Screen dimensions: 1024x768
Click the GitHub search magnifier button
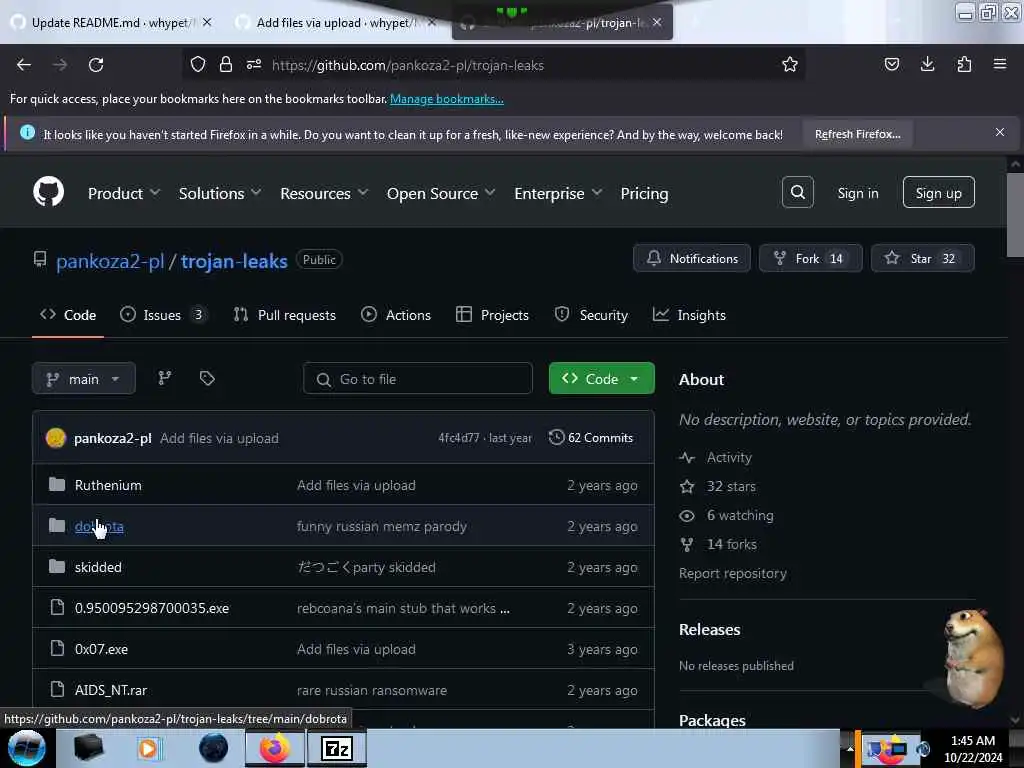pyautogui.click(x=797, y=192)
